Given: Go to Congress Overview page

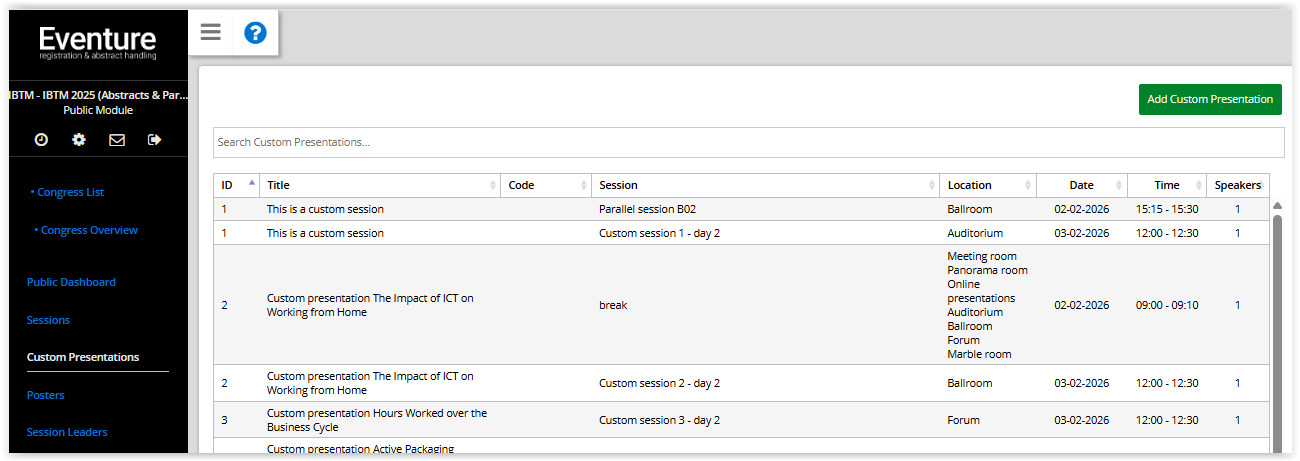Looking at the screenshot, I should coord(86,230).
